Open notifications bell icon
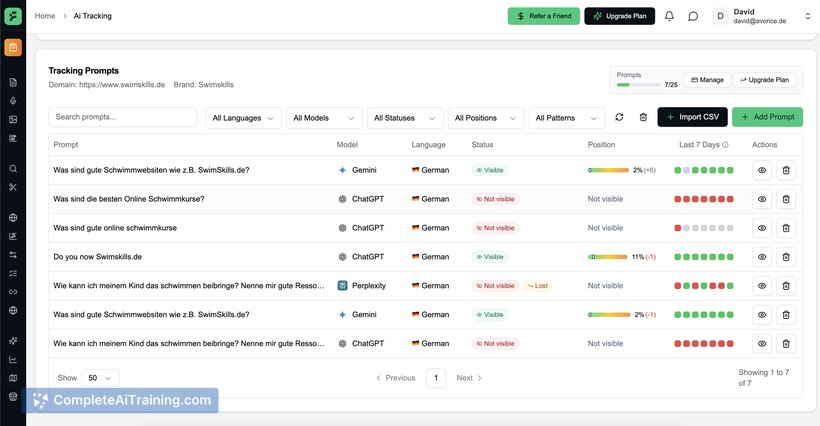Image resolution: width=820 pixels, height=426 pixels. point(669,16)
